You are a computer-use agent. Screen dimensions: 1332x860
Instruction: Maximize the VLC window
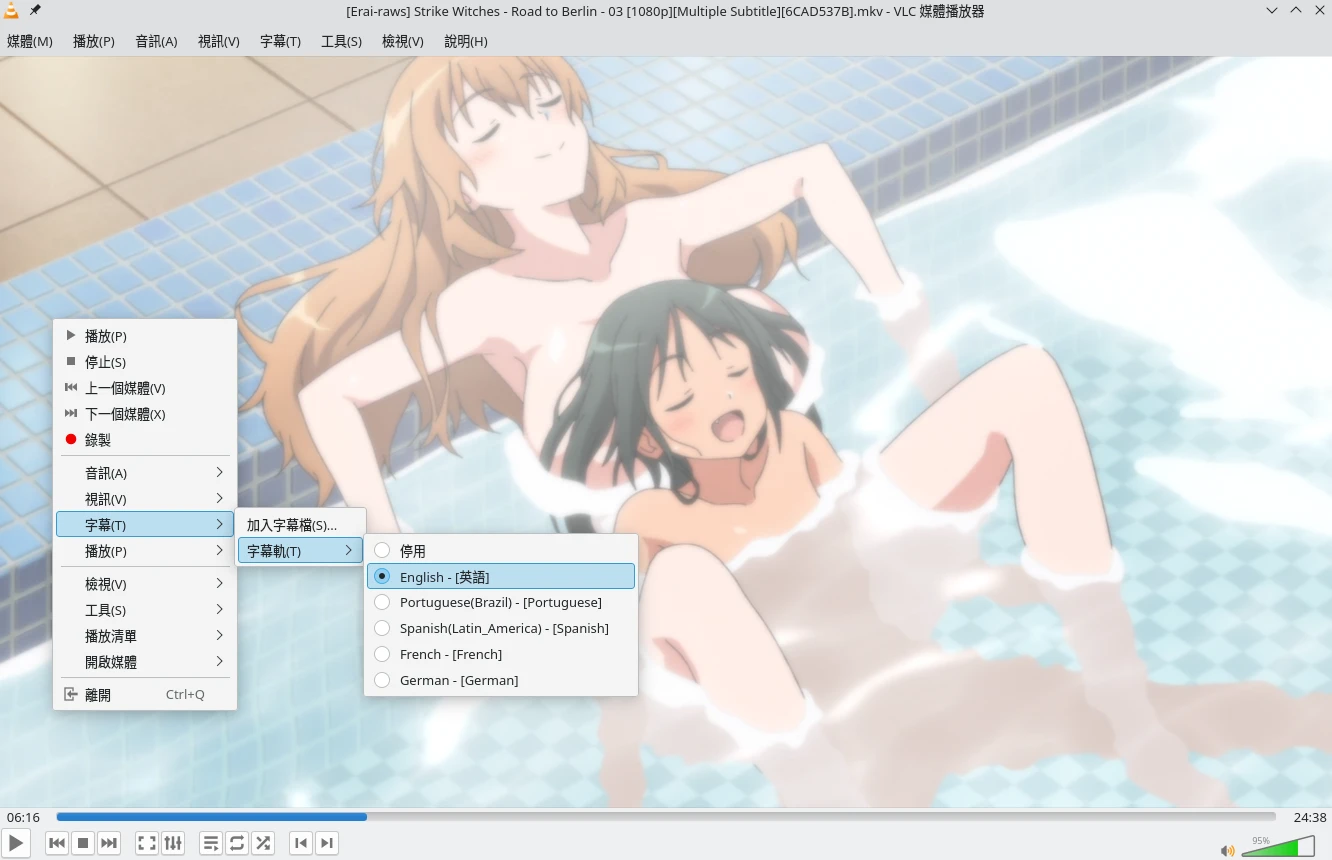click(1296, 10)
